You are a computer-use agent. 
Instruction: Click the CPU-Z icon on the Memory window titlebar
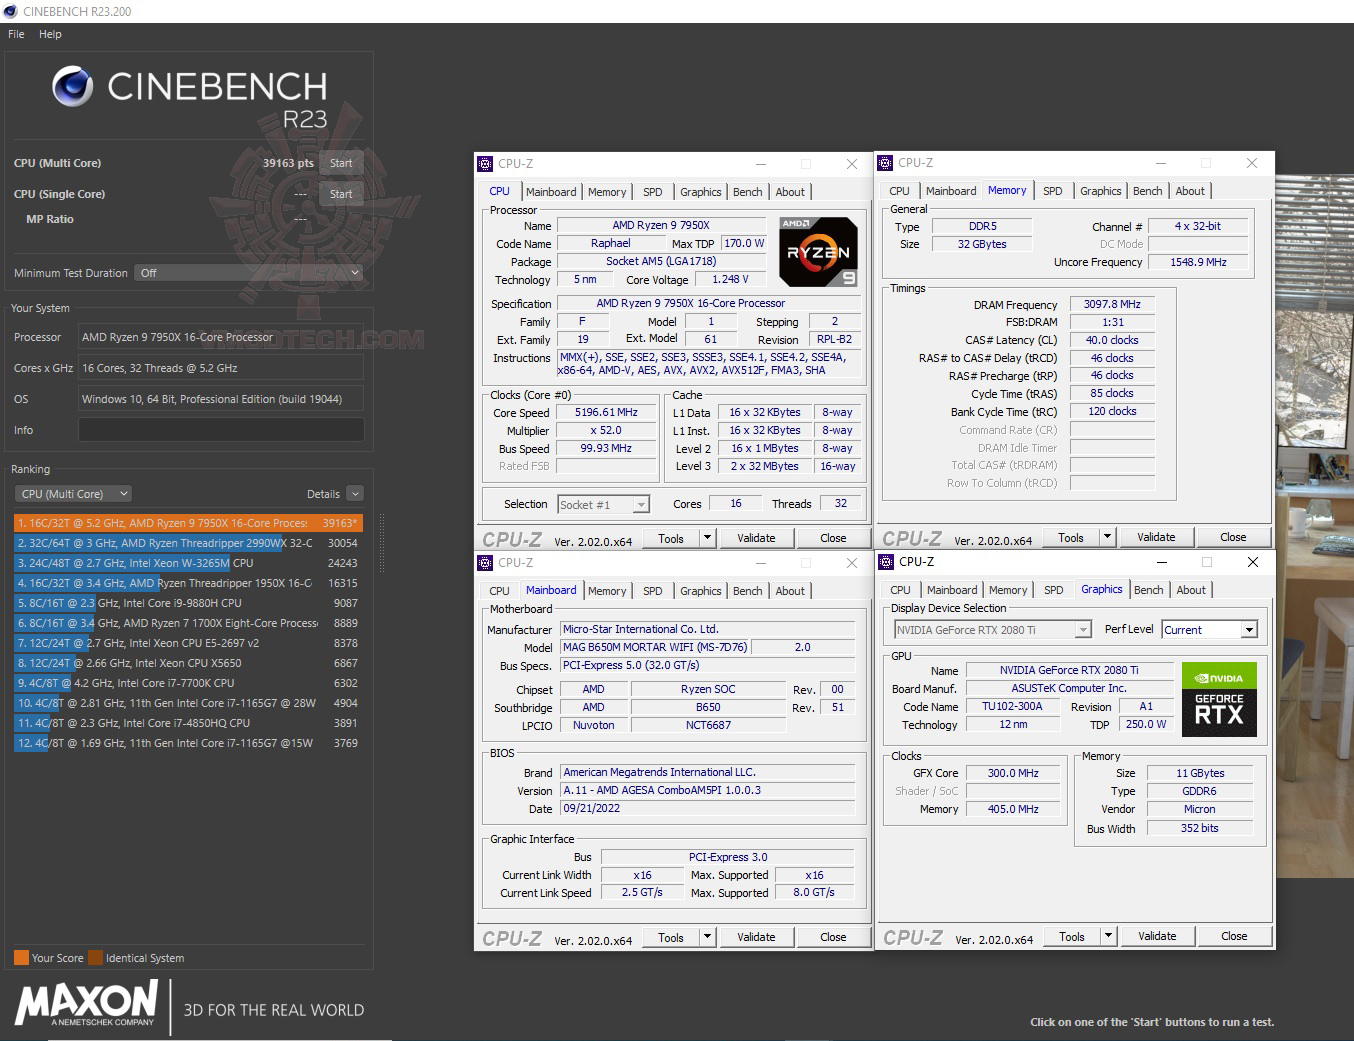[x=886, y=162]
